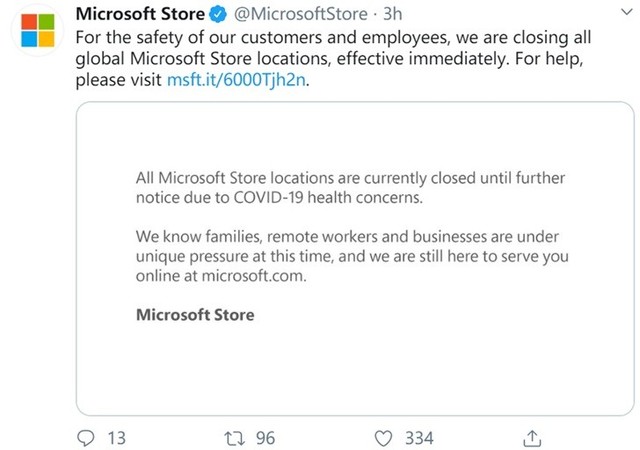Open the attached closure notice image card
The height and width of the screenshot is (450, 640).
[355, 258]
